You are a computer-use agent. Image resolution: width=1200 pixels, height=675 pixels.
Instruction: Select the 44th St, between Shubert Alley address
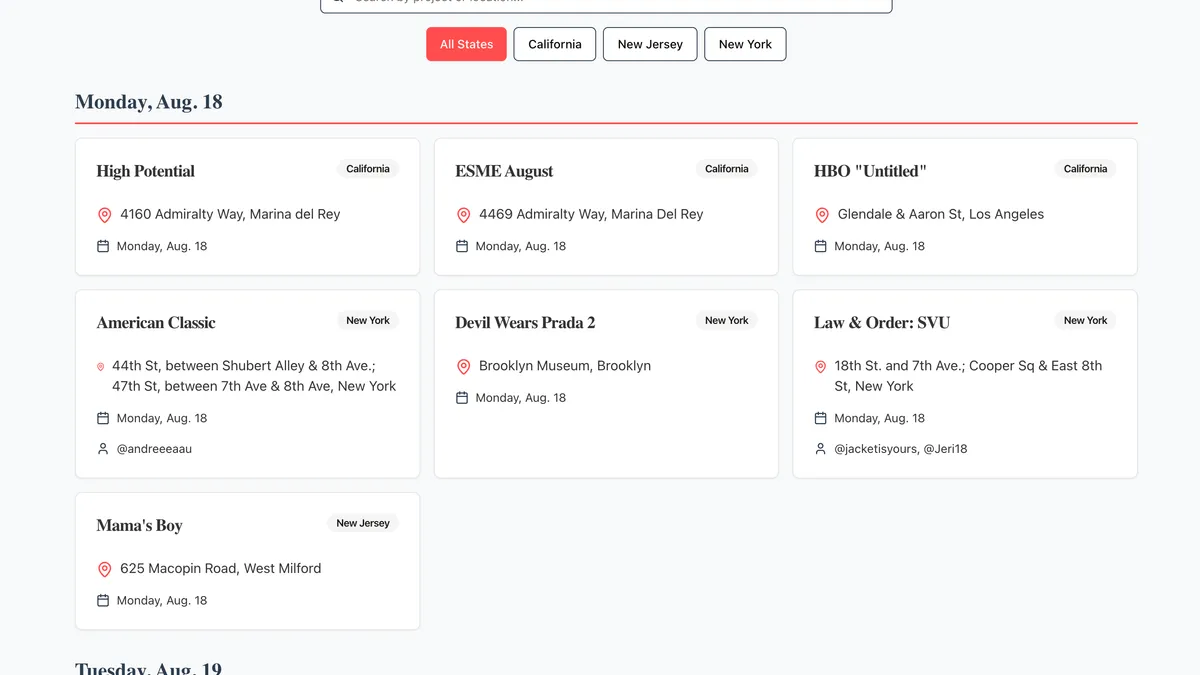point(254,376)
